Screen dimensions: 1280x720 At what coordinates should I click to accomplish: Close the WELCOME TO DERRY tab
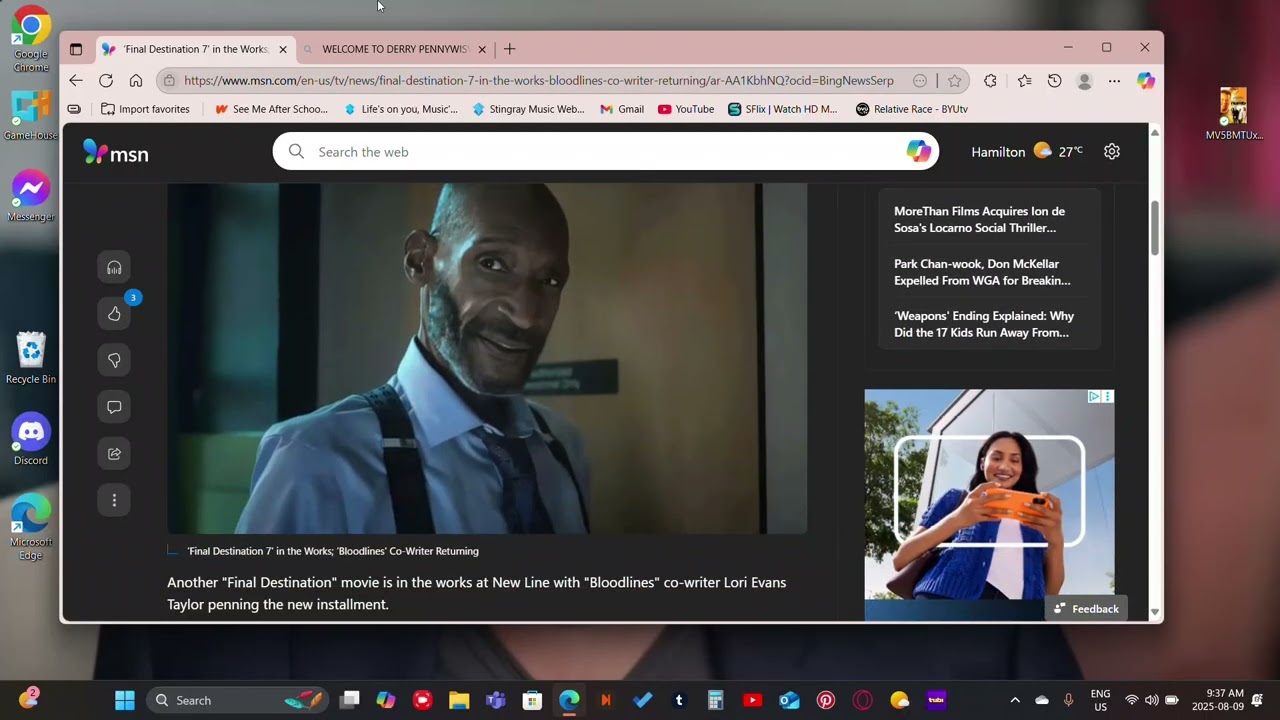(482, 49)
